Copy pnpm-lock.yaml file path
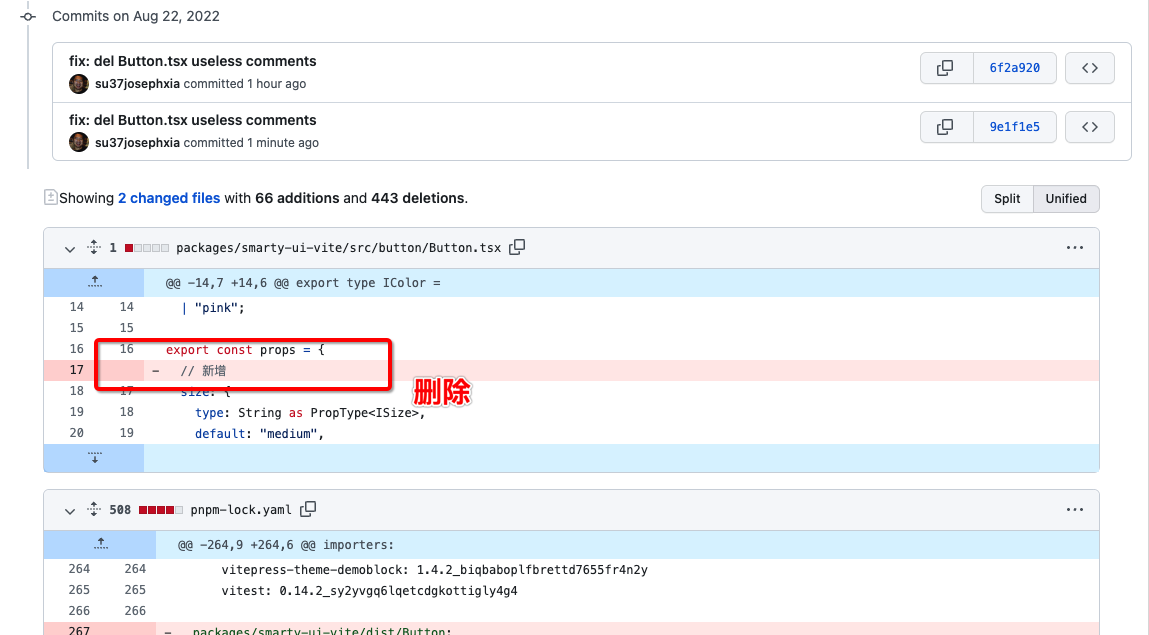 [x=308, y=509]
